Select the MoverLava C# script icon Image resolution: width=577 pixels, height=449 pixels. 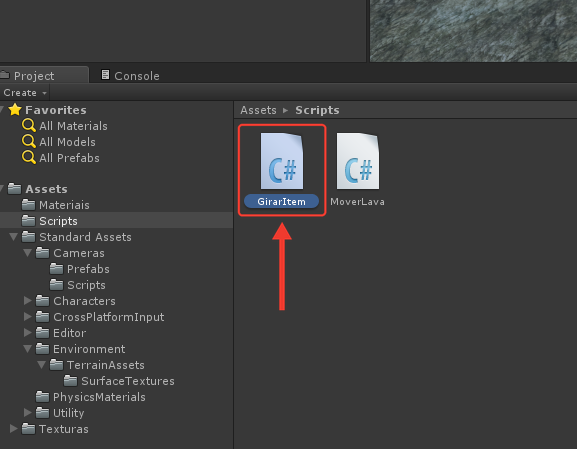[358, 161]
